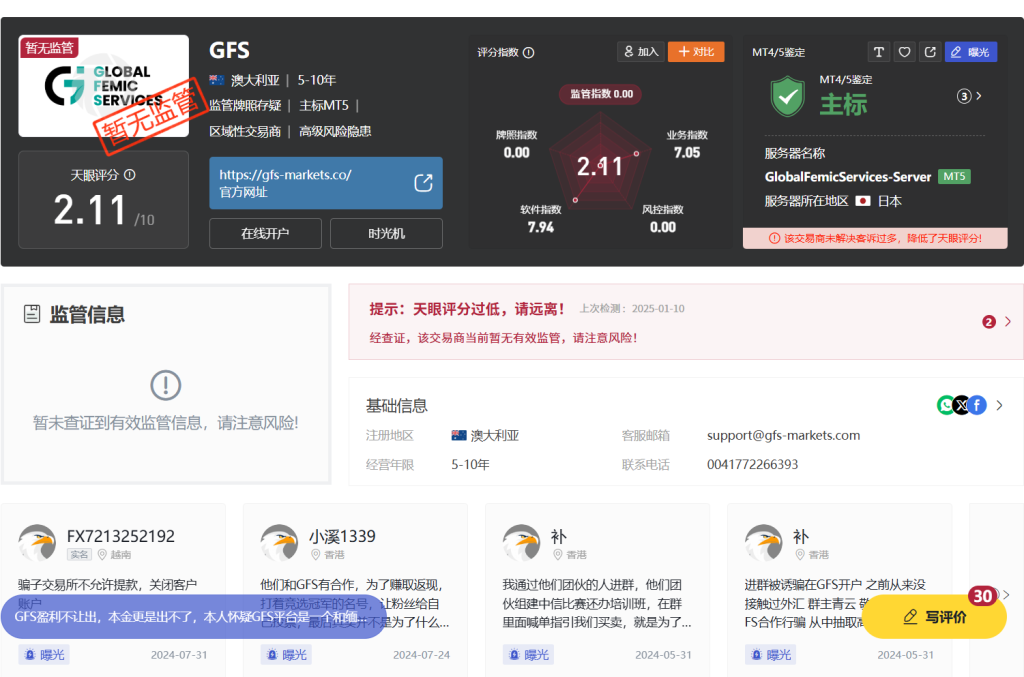Click the eagle avatar of FX7213252192

click(37, 543)
